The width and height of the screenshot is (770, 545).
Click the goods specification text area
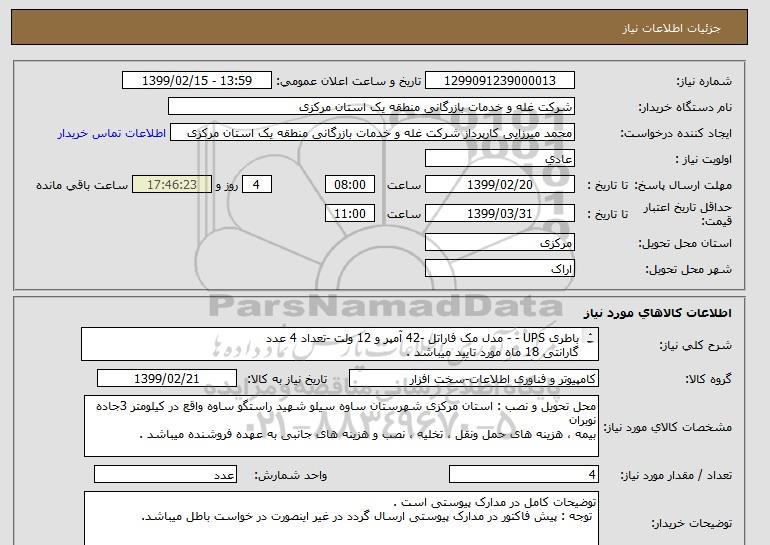coord(341,426)
